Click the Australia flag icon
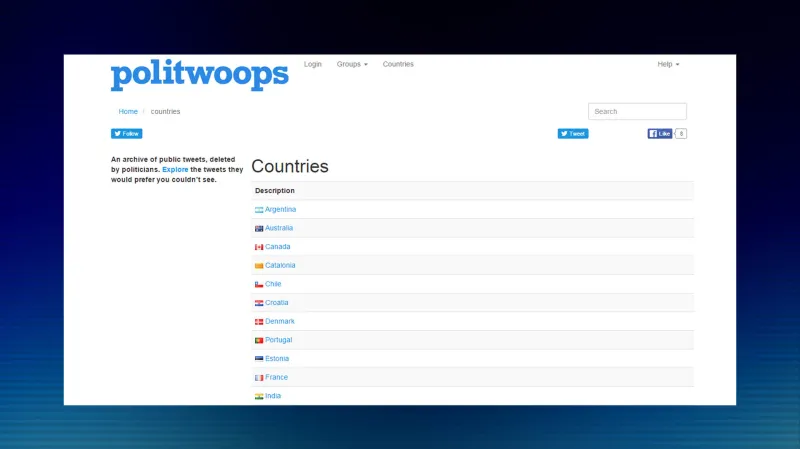Viewport: 800px width, 449px height. click(259, 228)
